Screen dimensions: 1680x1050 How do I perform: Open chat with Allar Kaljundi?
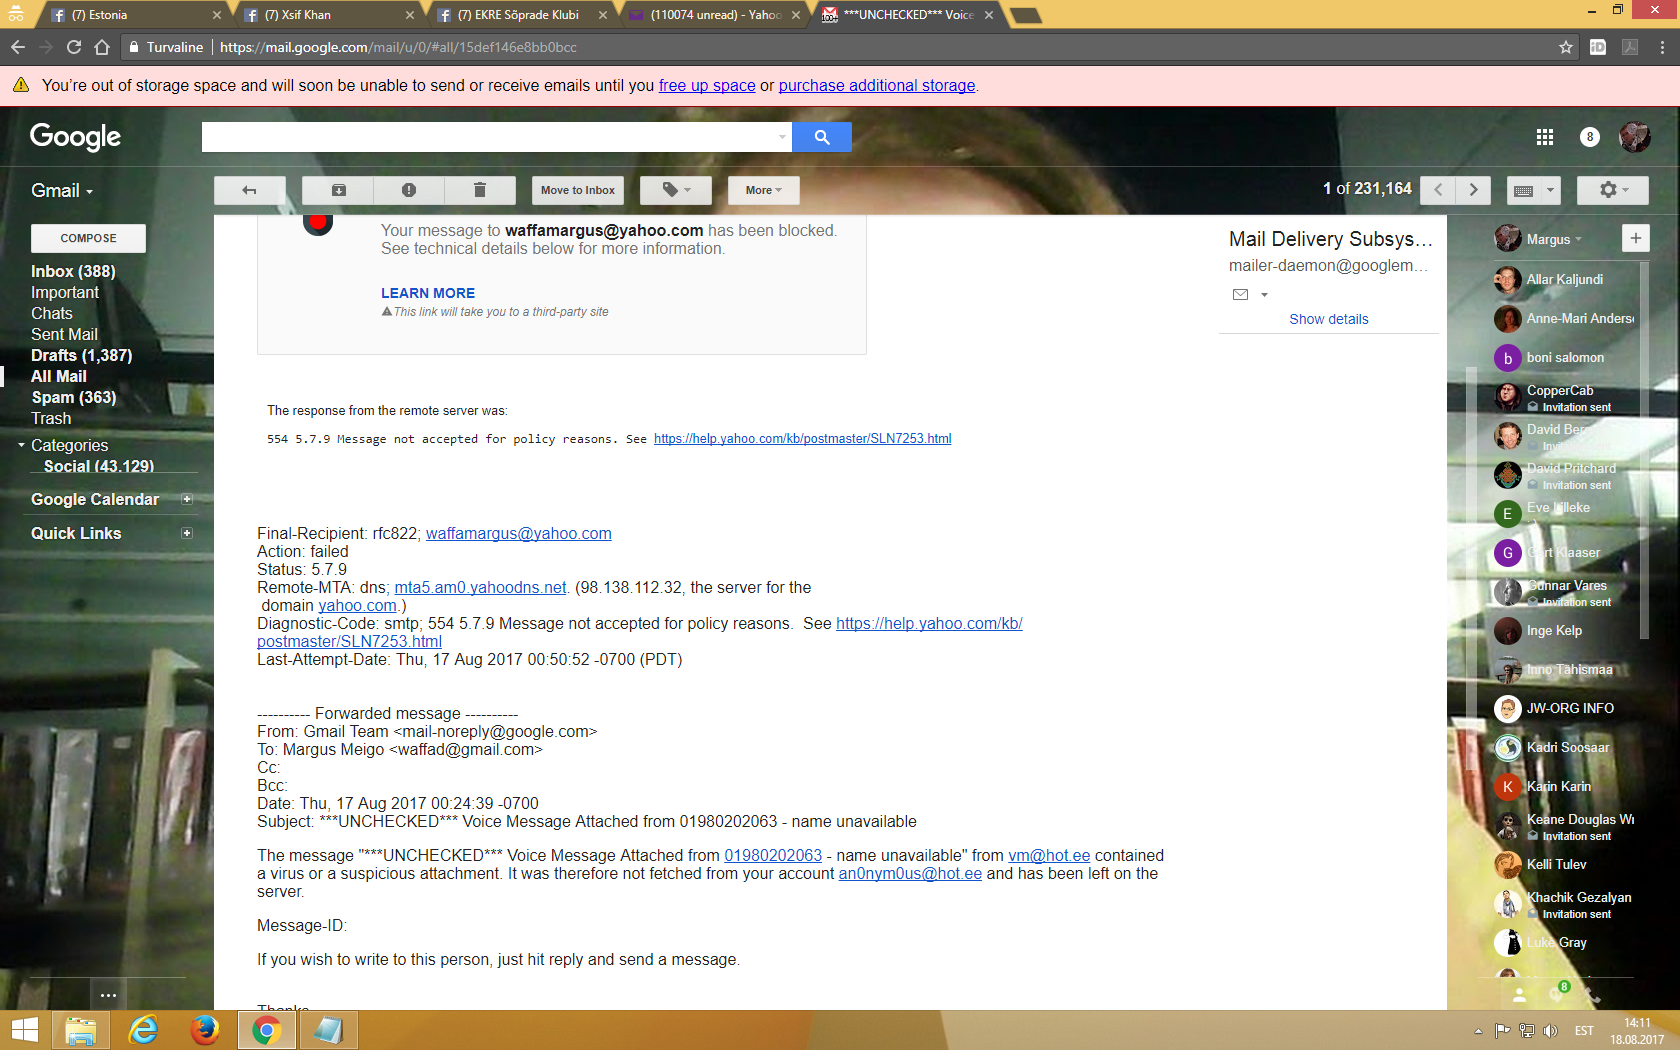click(x=1564, y=280)
